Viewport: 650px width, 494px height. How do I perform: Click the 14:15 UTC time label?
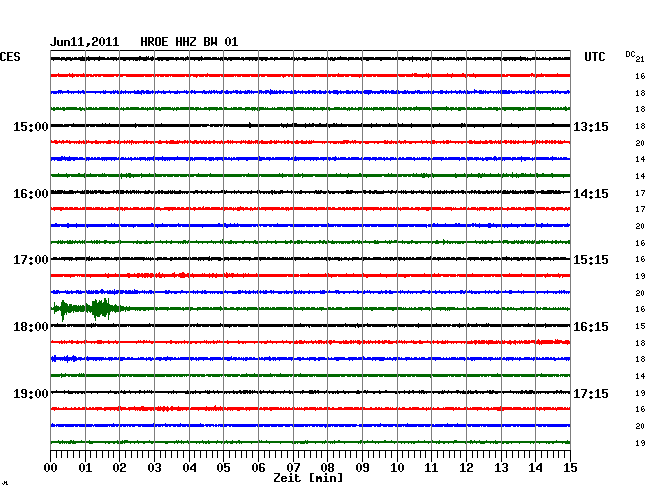[x=591, y=194]
